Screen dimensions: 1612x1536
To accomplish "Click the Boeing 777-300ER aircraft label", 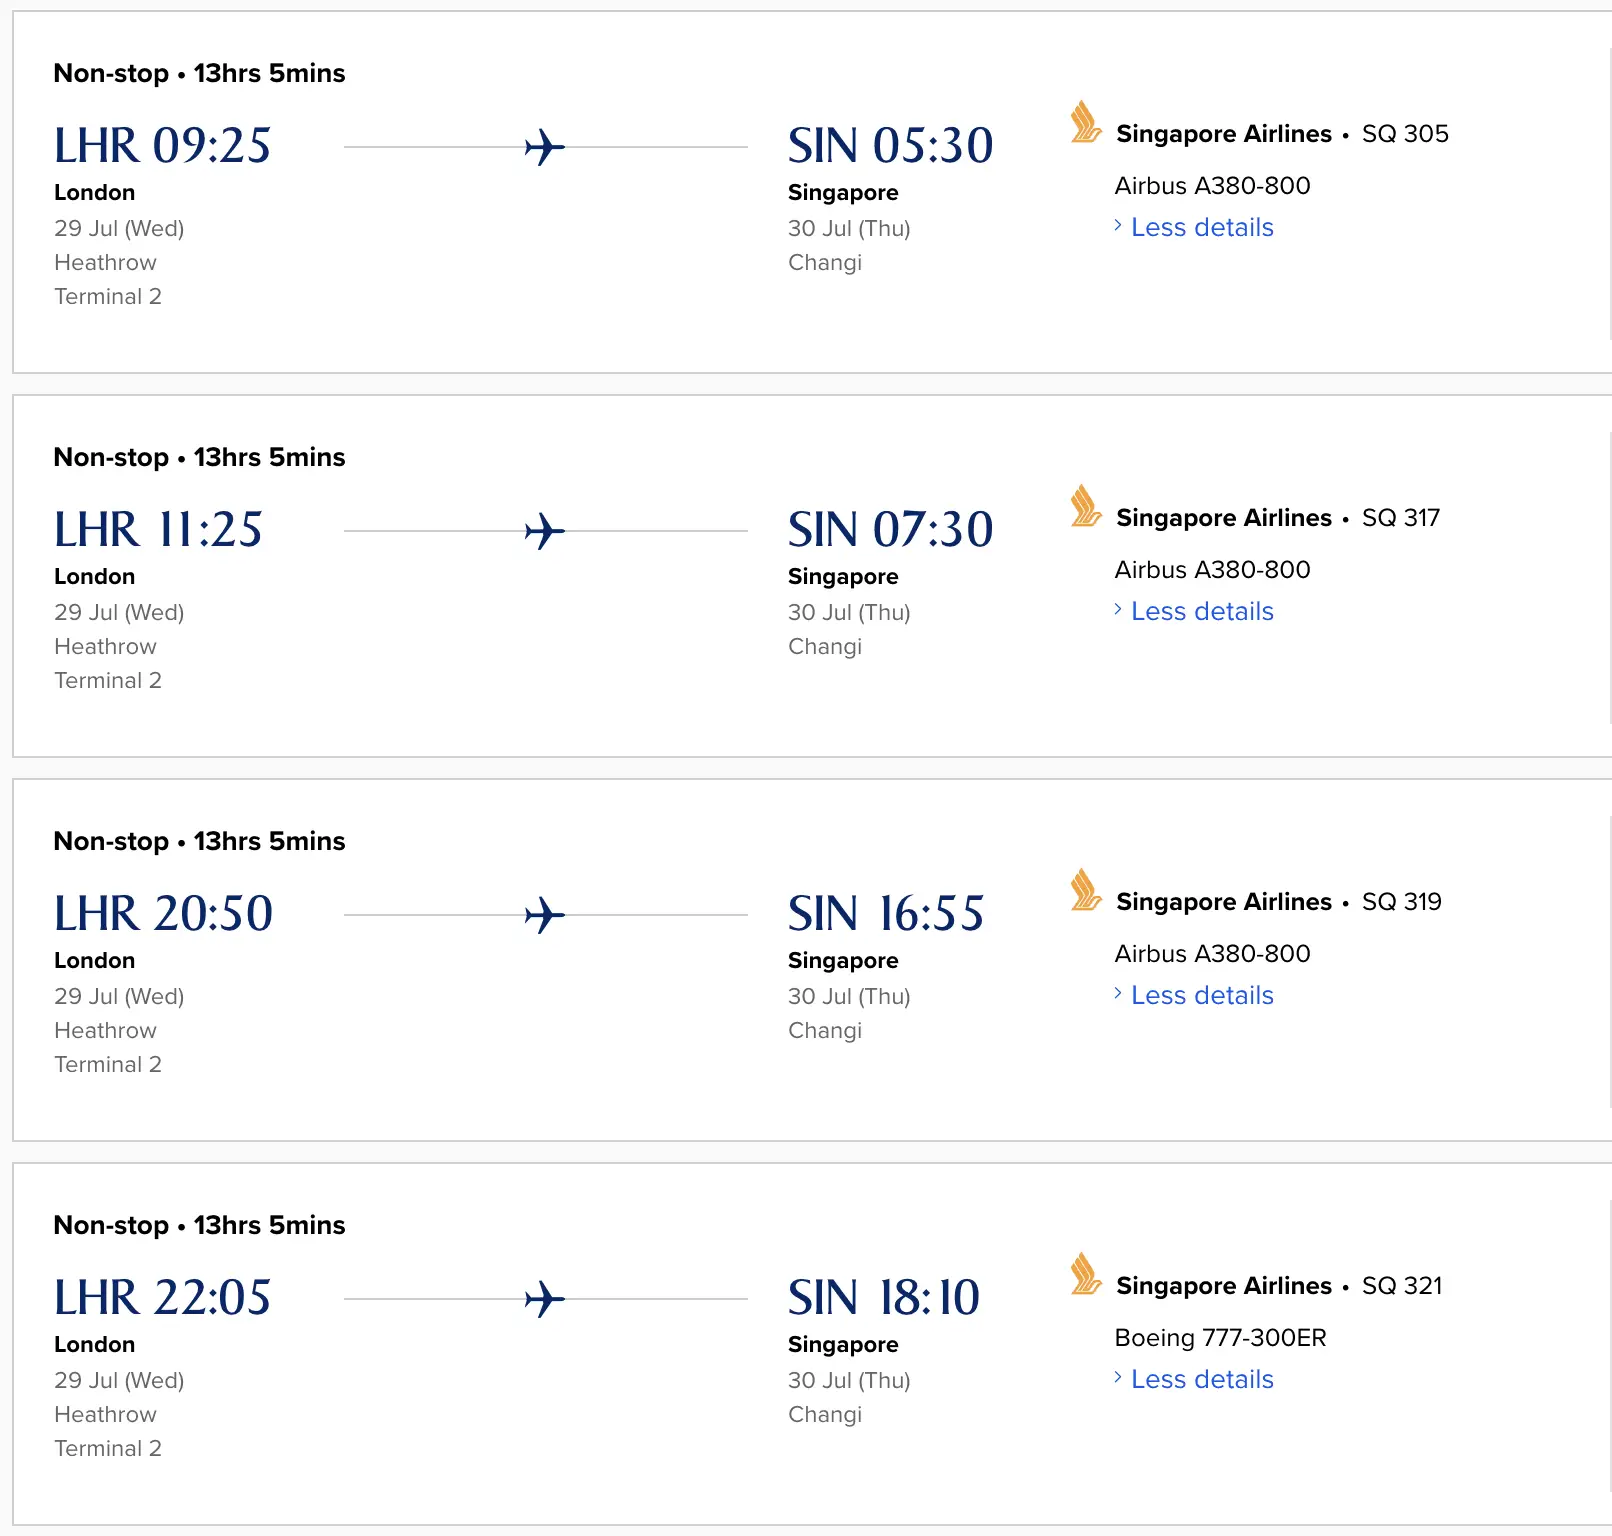I will pos(1220,1338).
